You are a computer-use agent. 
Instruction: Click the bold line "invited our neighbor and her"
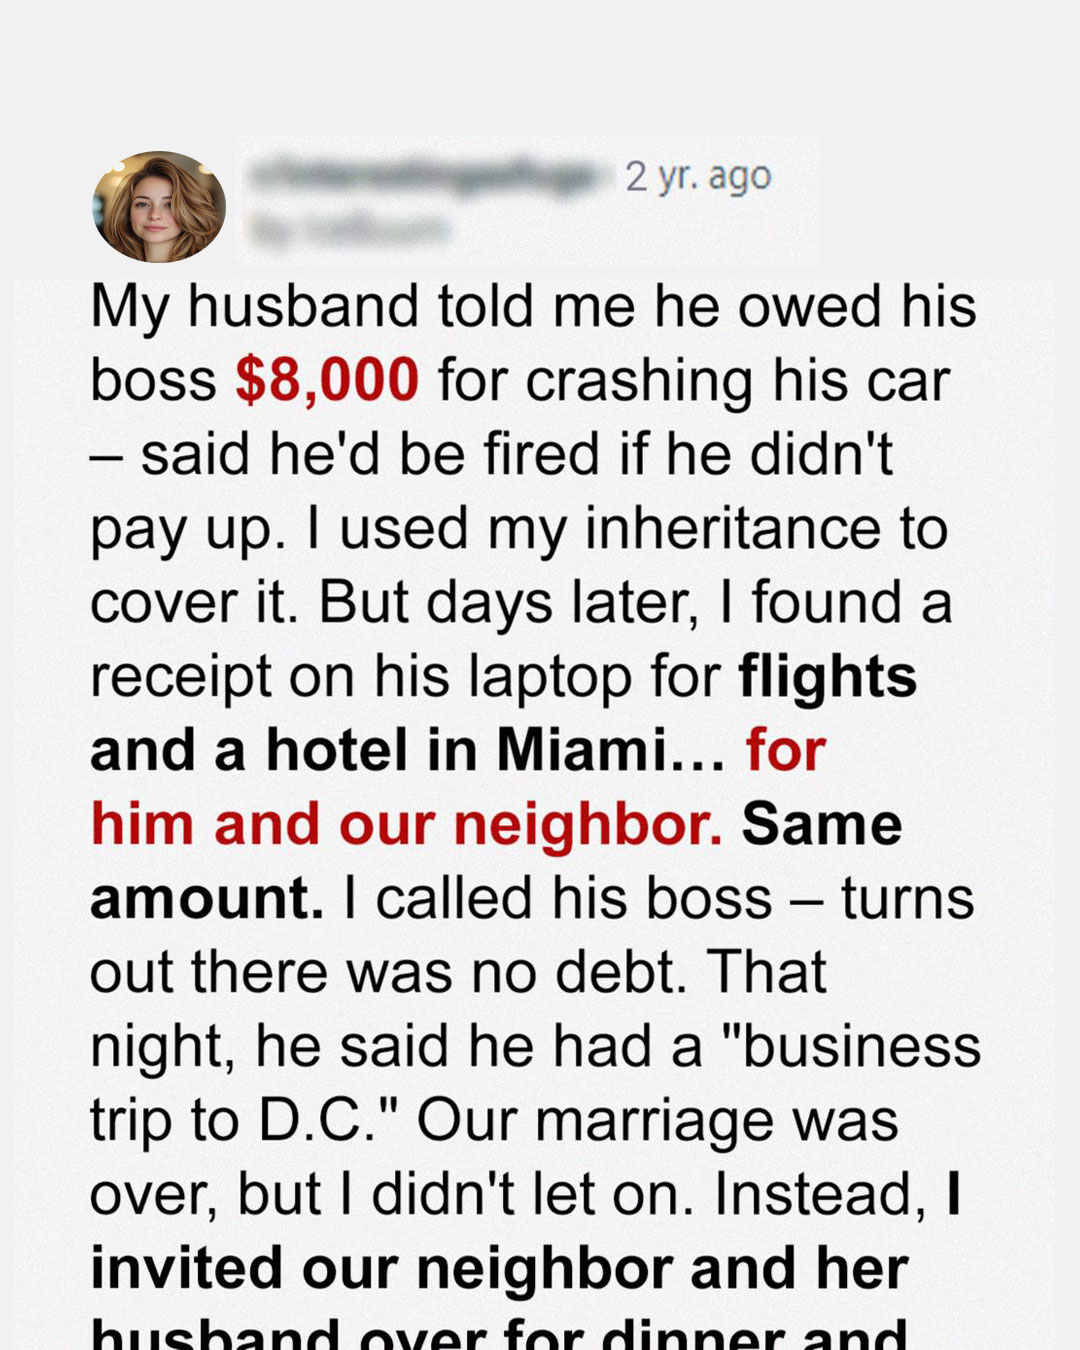coord(499,1268)
